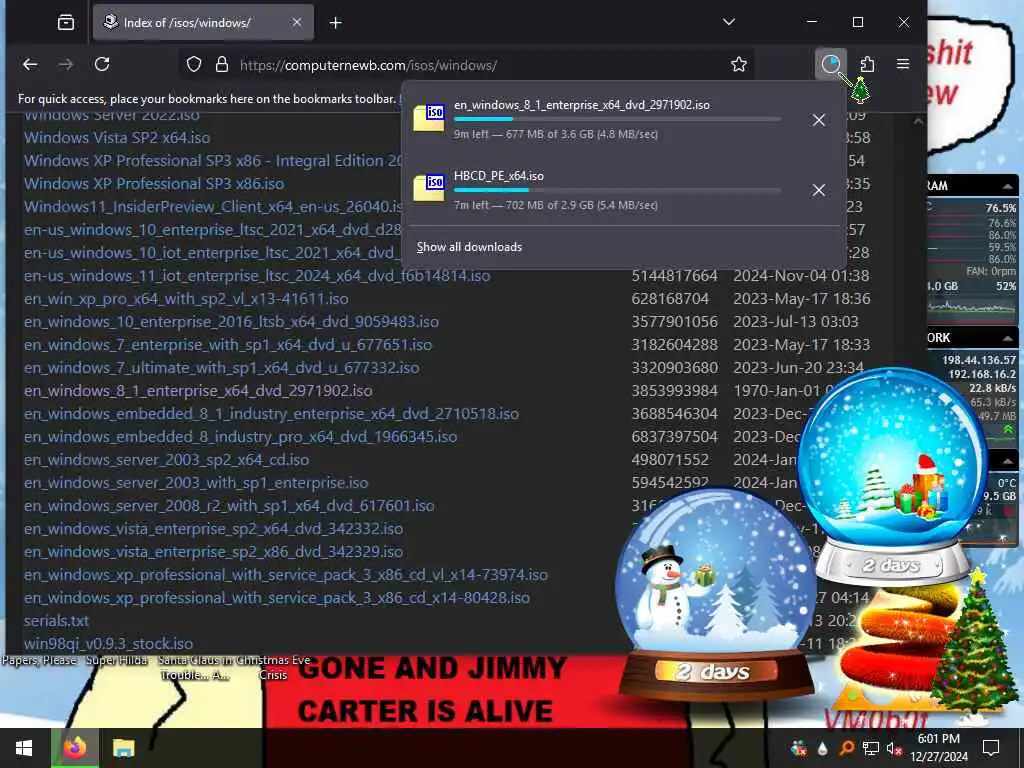
Task: Open en_windows_10_enterprise_2016_ltsb iso link
Action: click(x=231, y=321)
